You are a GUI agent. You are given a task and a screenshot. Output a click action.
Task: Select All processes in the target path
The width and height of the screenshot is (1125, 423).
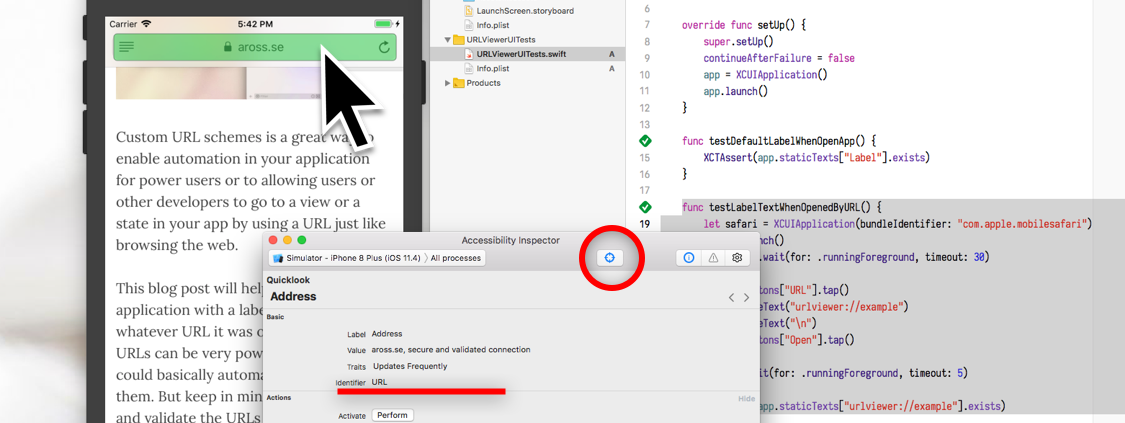[456, 258]
